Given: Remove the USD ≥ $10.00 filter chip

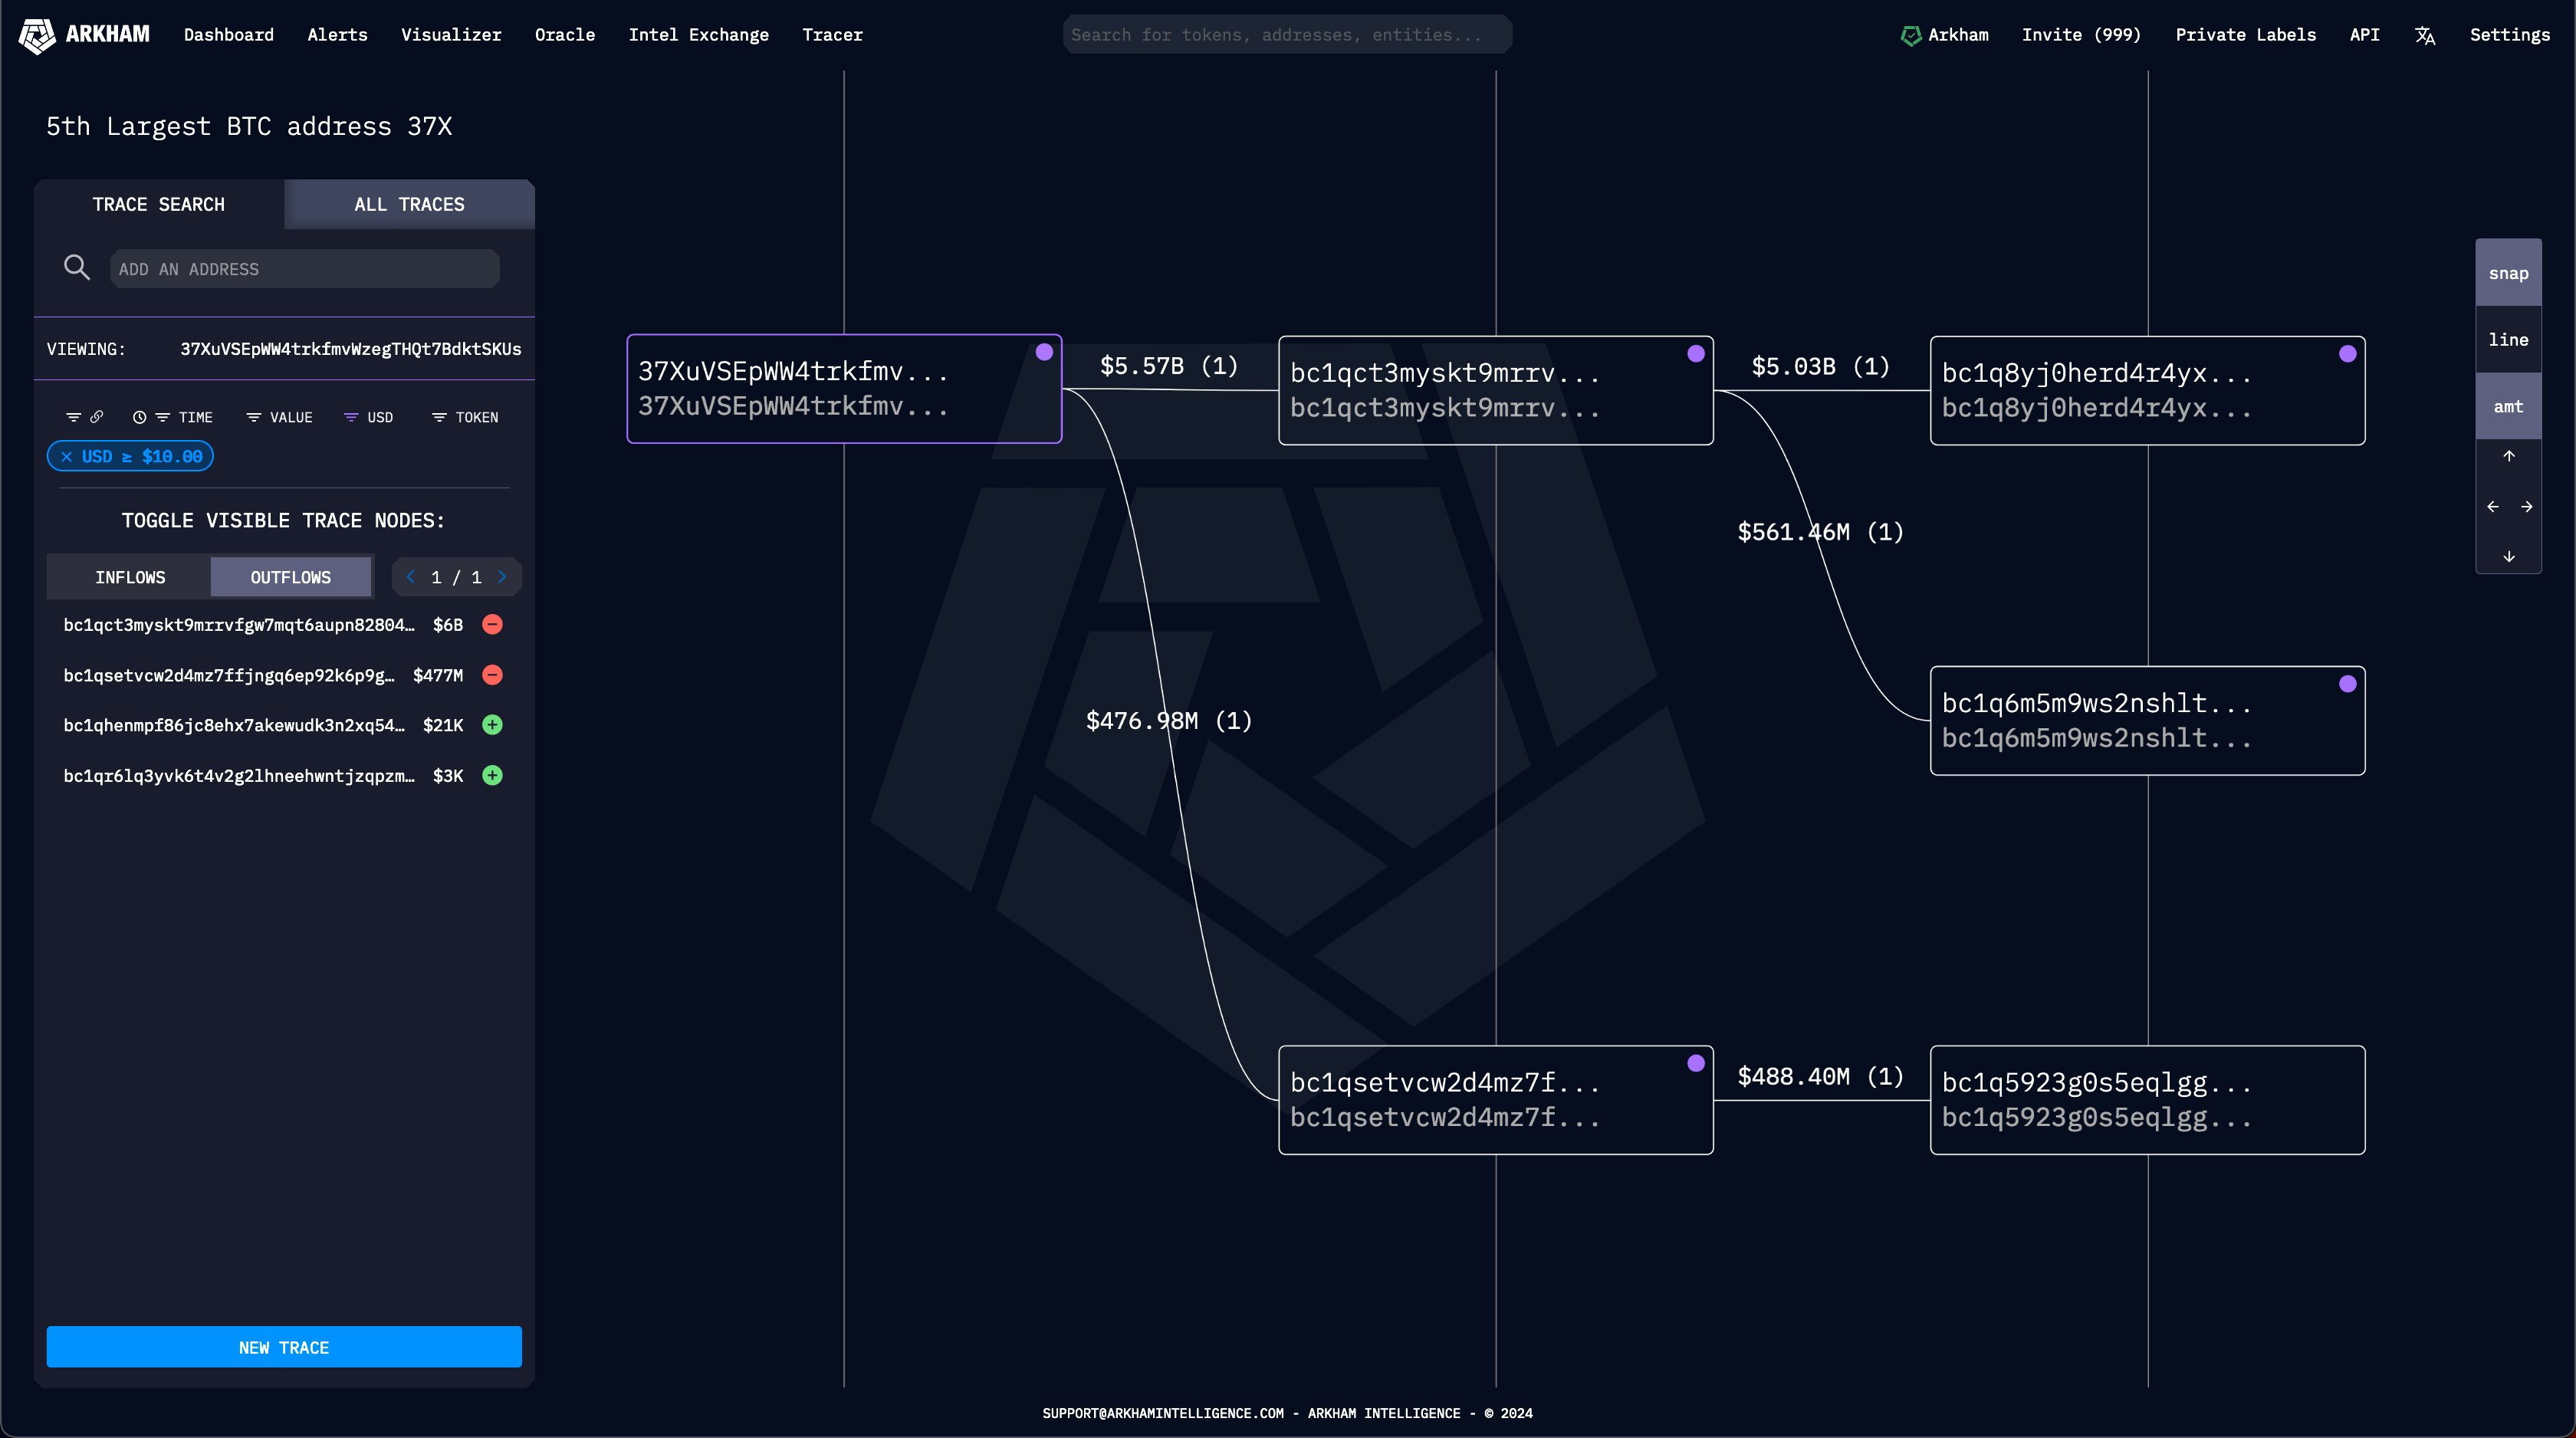Looking at the screenshot, I should [67, 457].
